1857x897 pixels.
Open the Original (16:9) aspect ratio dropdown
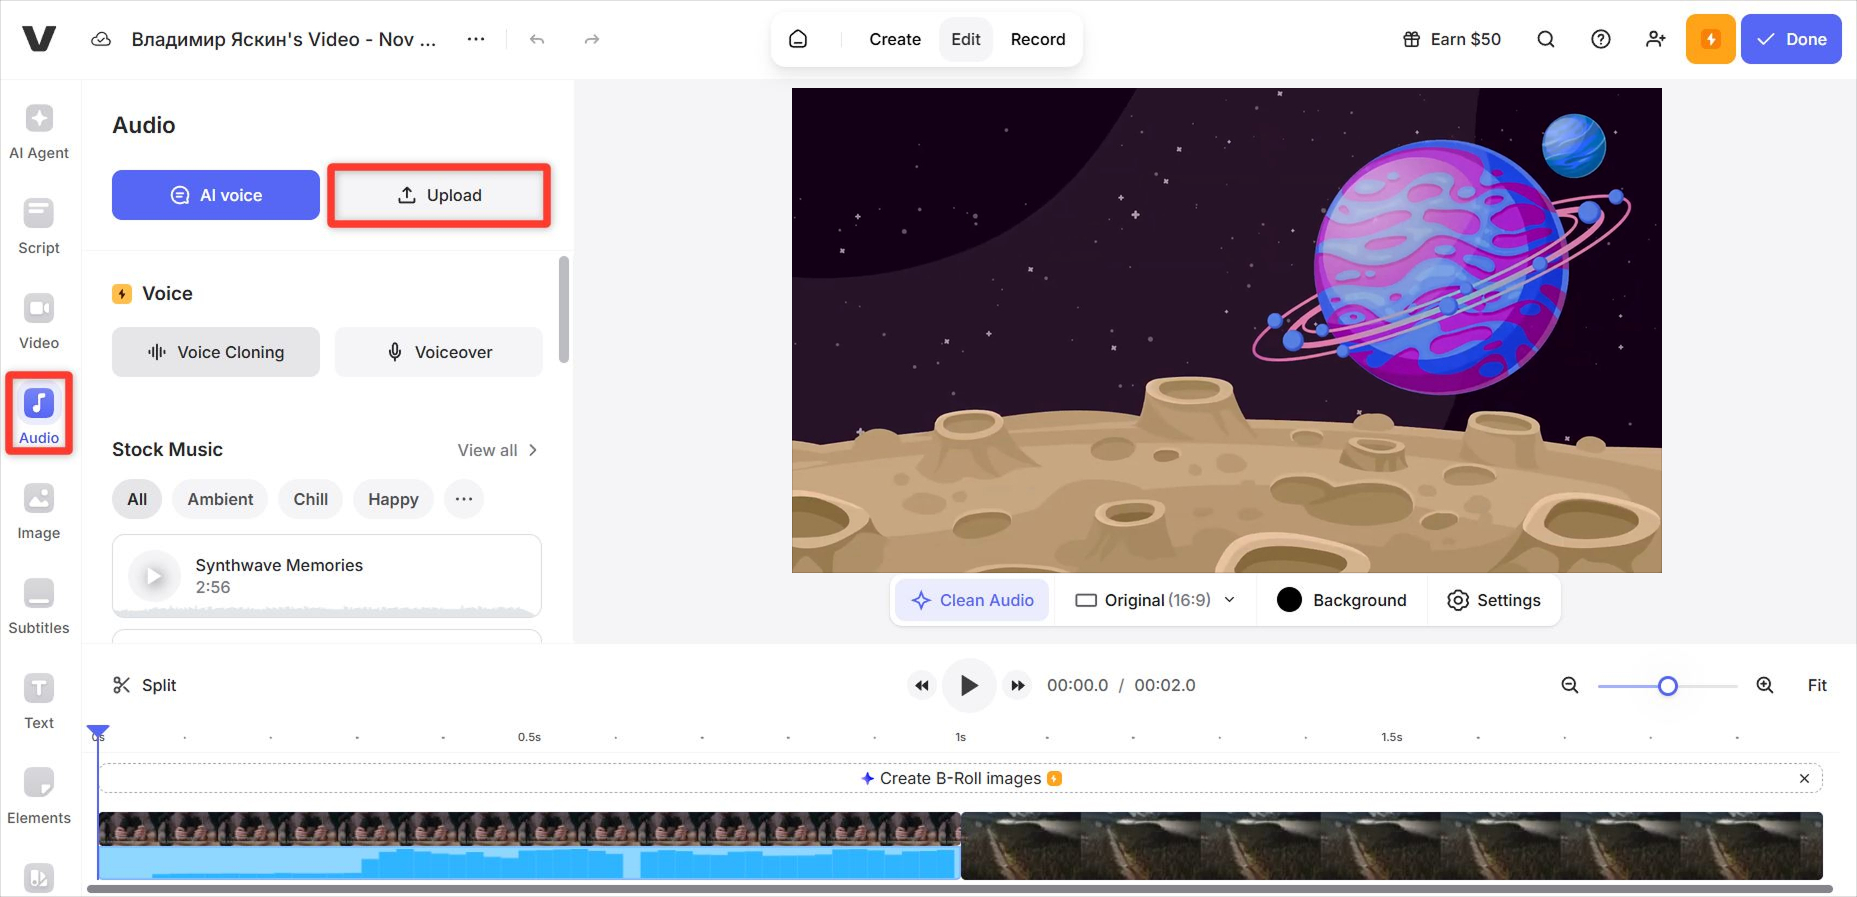click(x=1155, y=600)
